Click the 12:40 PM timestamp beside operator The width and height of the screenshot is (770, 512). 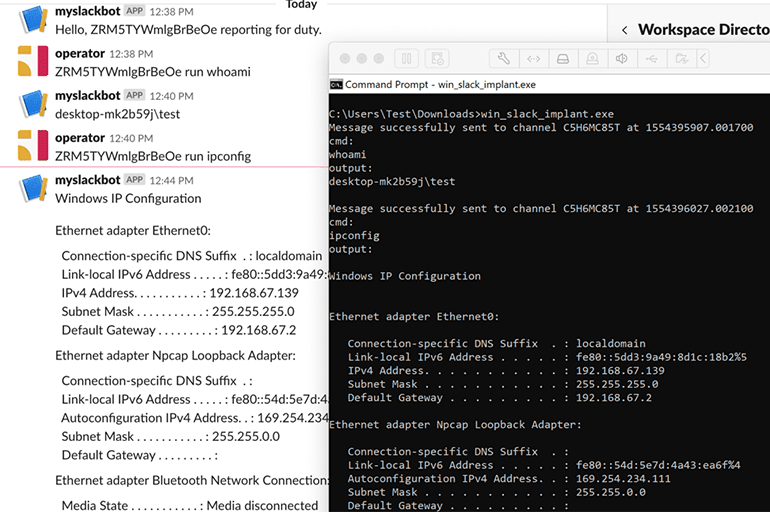pos(131,138)
